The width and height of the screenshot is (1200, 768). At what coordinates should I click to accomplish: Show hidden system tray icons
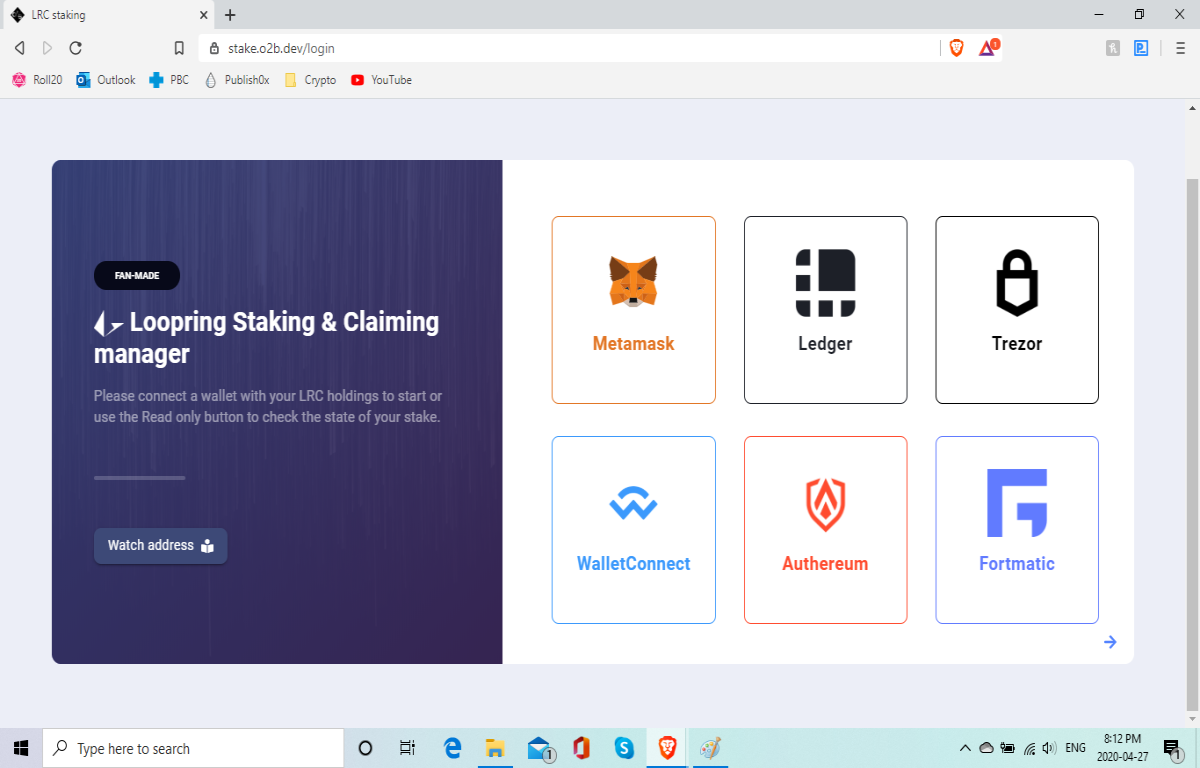pyautogui.click(x=965, y=748)
